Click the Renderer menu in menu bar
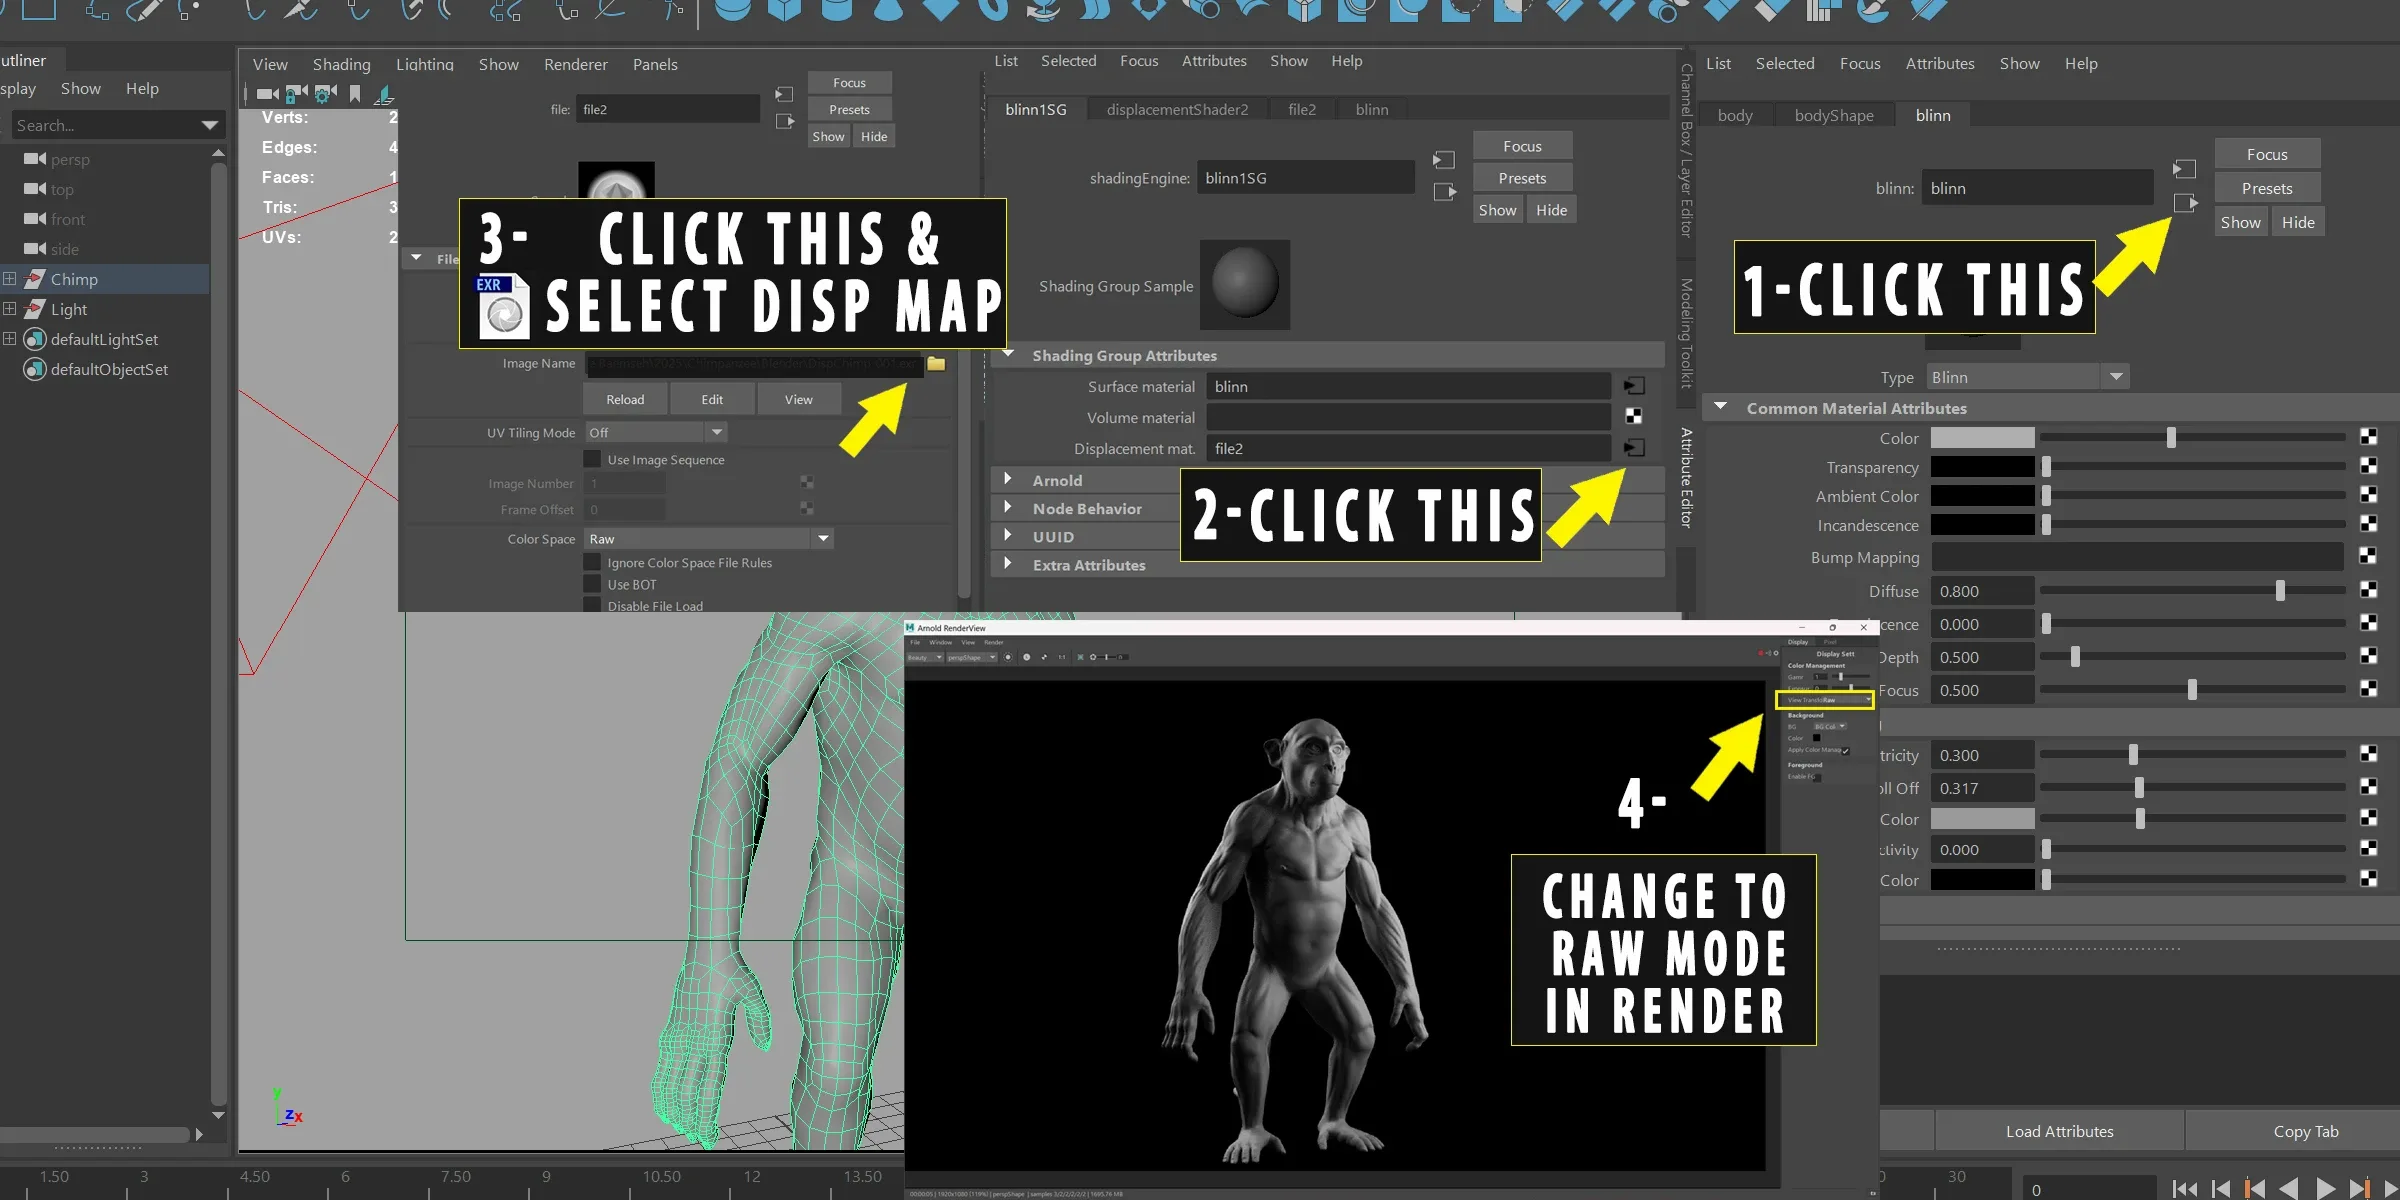Image resolution: width=2400 pixels, height=1200 pixels. point(576,63)
